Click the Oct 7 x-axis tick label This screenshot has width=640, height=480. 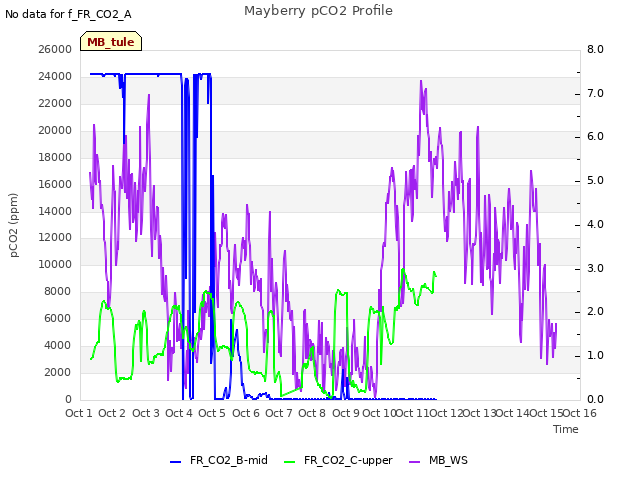coord(279,413)
